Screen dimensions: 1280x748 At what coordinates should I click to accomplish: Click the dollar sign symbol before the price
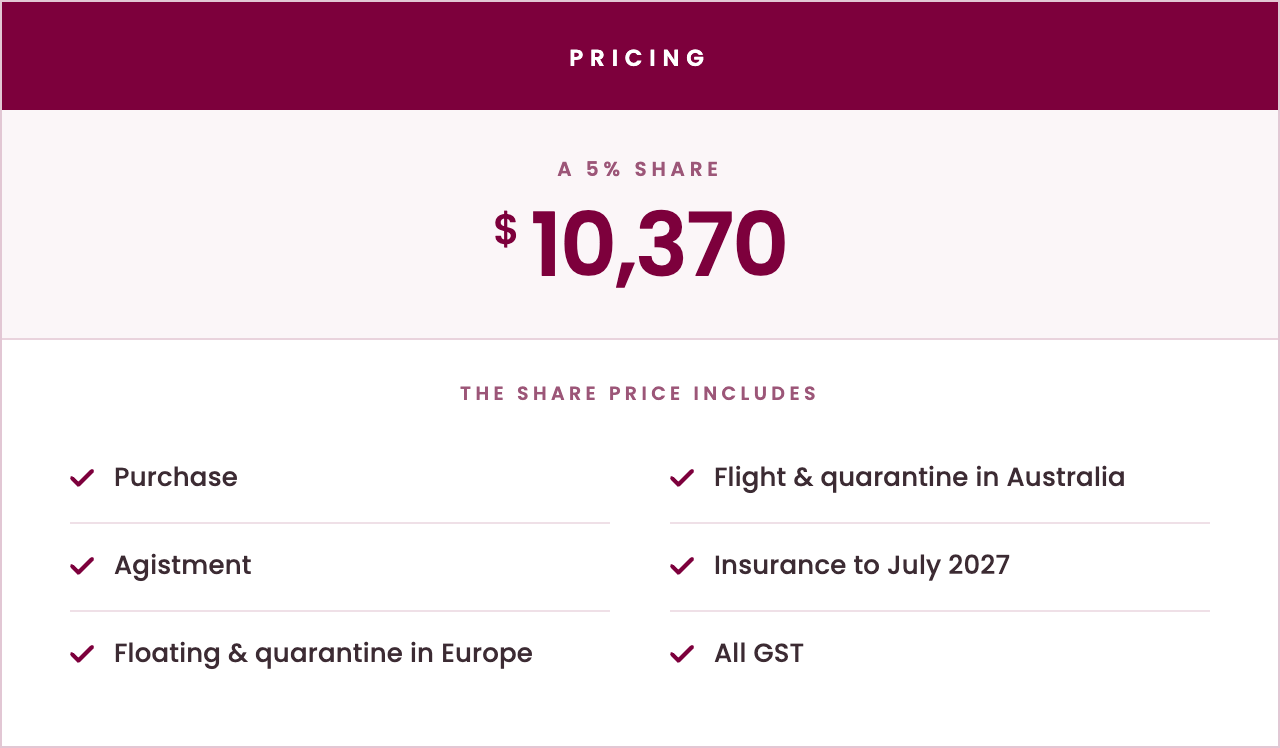click(506, 229)
